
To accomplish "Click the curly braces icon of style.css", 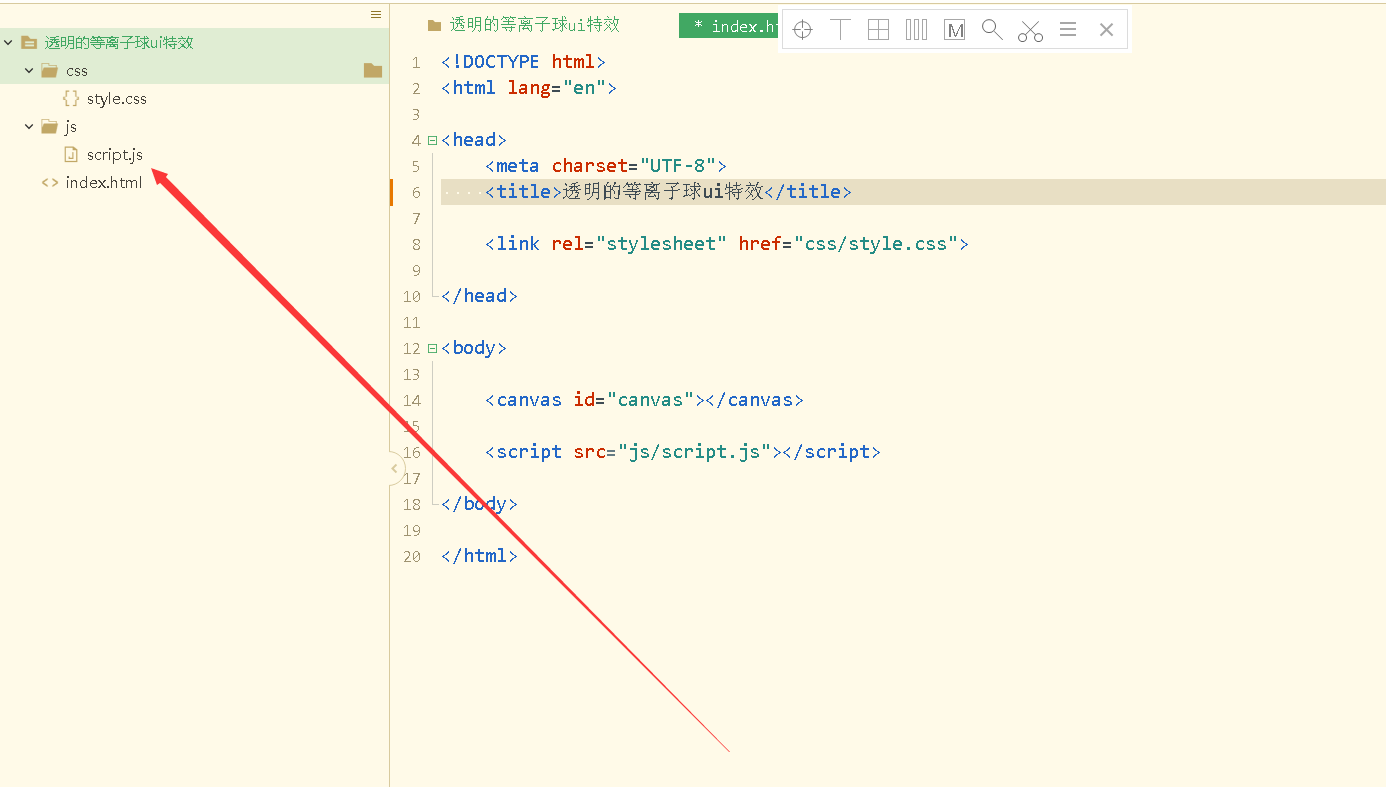I will 71,98.
